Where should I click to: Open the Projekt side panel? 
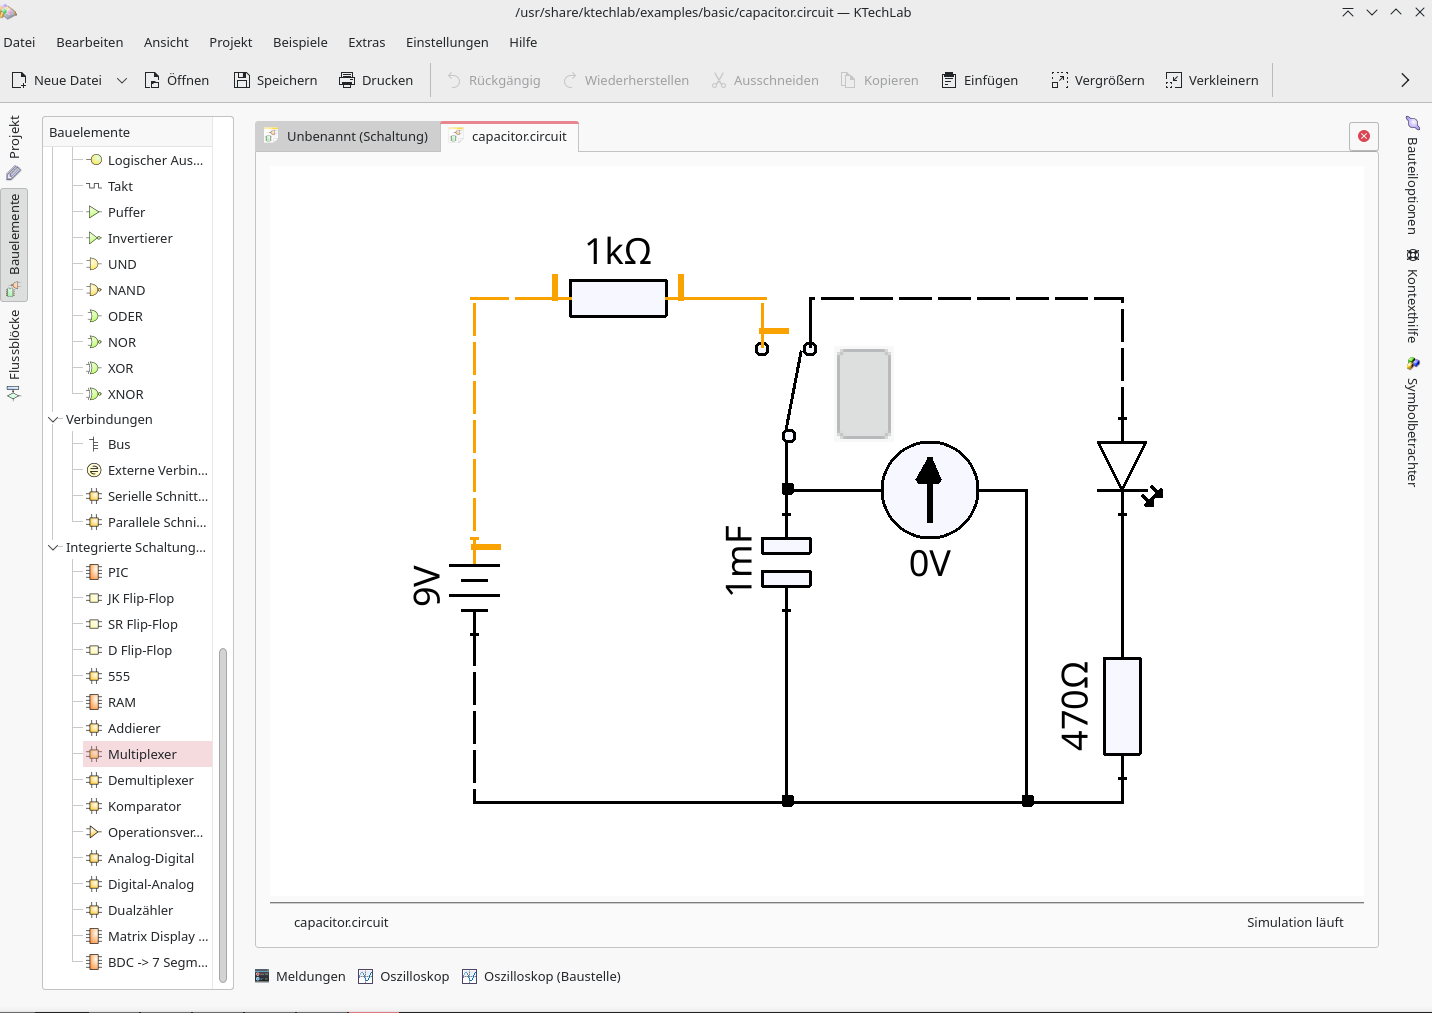[x=14, y=147]
